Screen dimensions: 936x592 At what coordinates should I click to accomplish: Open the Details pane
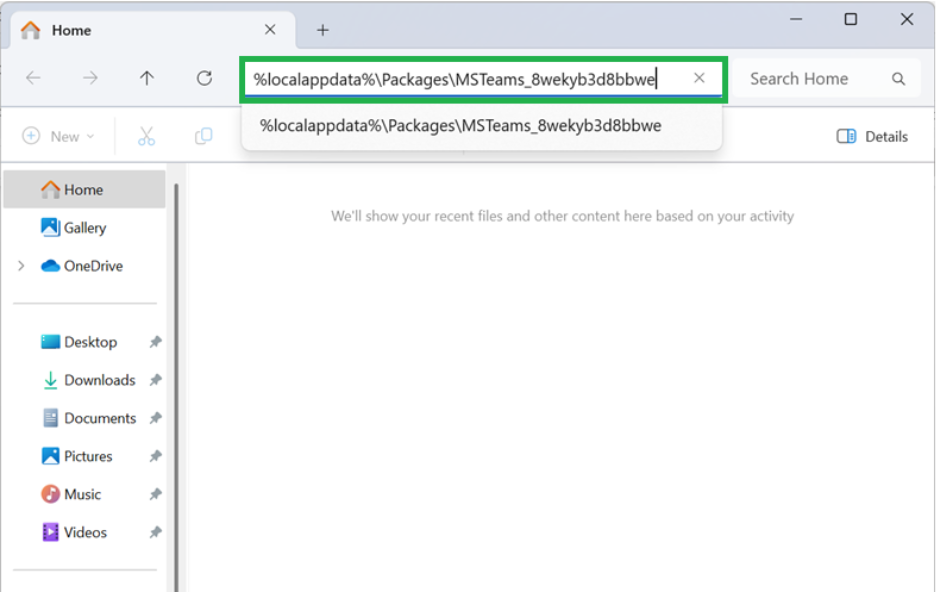(x=872, y=137)
